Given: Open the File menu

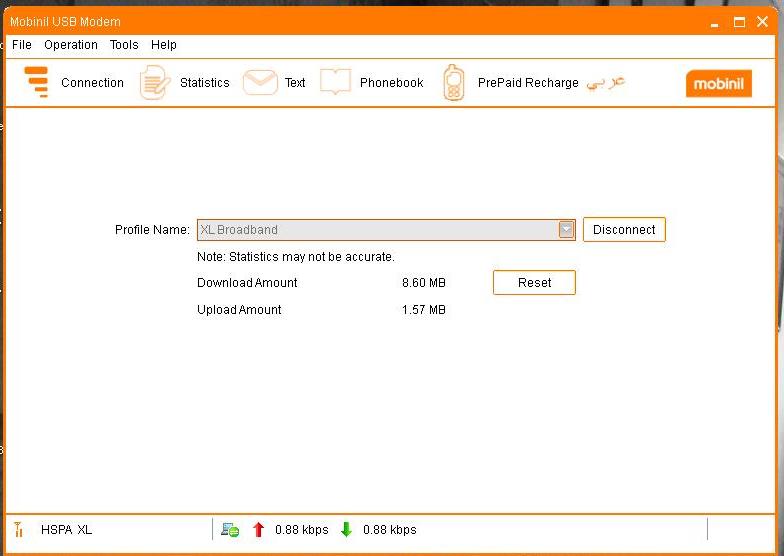Looking at the screenshot, I should click(x=22, y=45).
